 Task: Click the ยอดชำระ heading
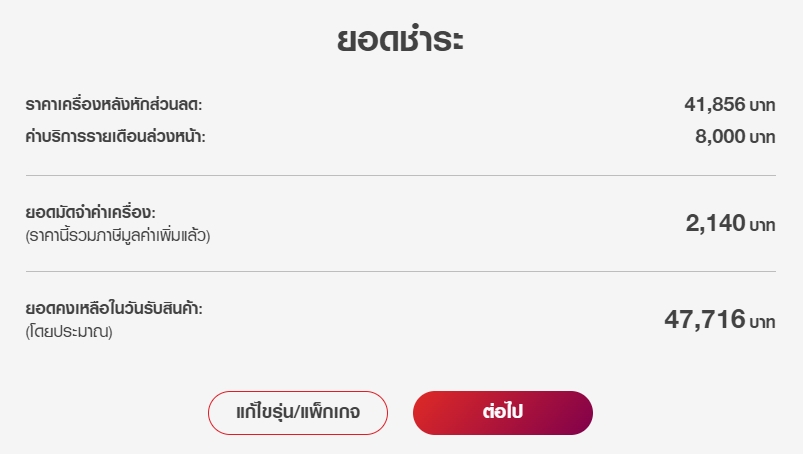click(400, 39)
